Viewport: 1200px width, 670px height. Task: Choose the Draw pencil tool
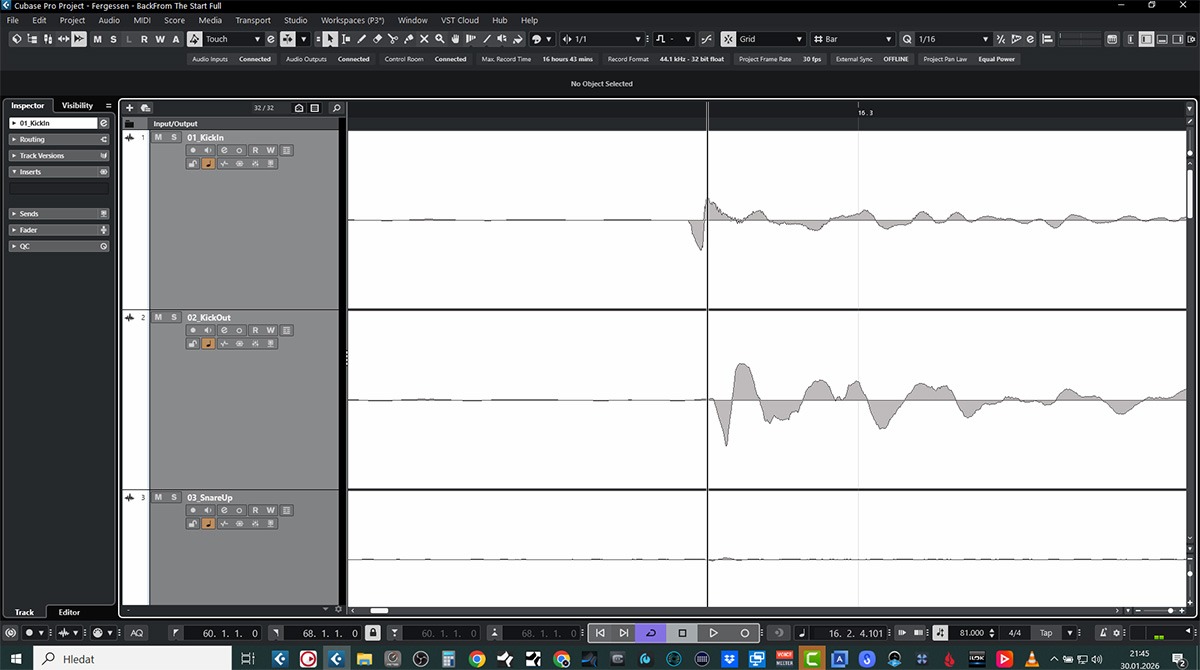[x=362, y=39]
